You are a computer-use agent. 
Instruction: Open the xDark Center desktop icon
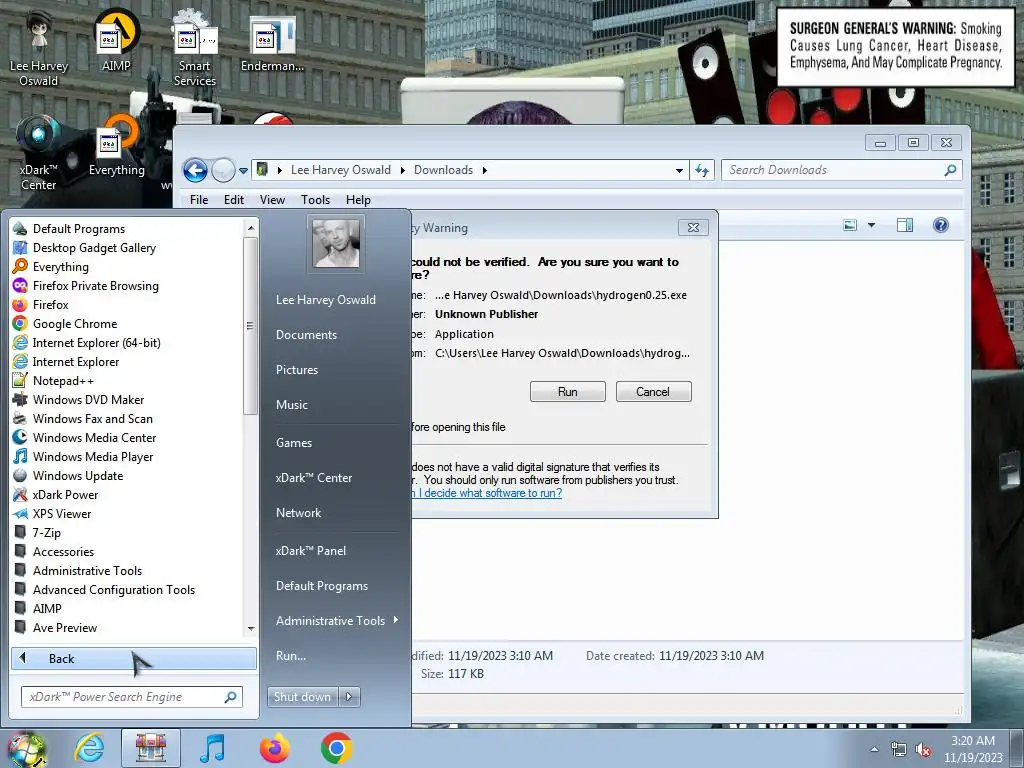coord(39,153)
